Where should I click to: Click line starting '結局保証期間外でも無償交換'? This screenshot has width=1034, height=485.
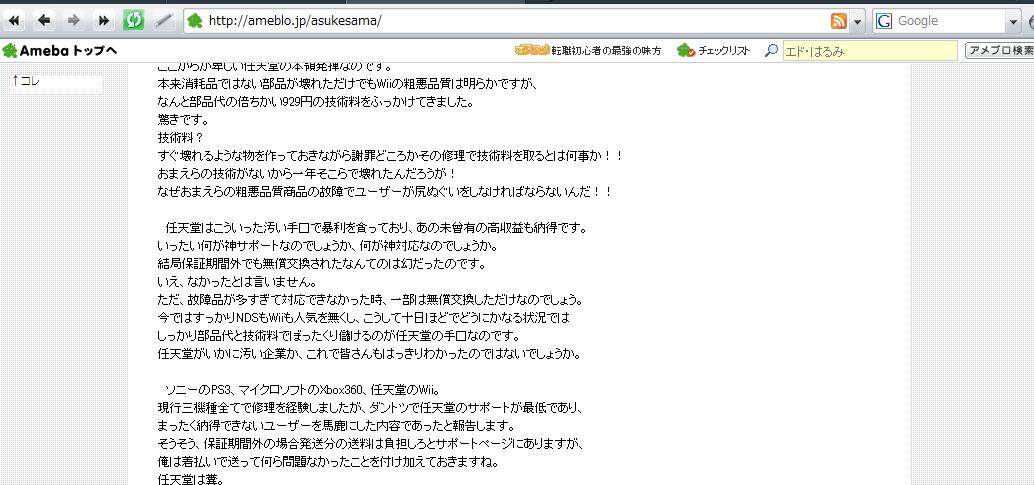321,264
